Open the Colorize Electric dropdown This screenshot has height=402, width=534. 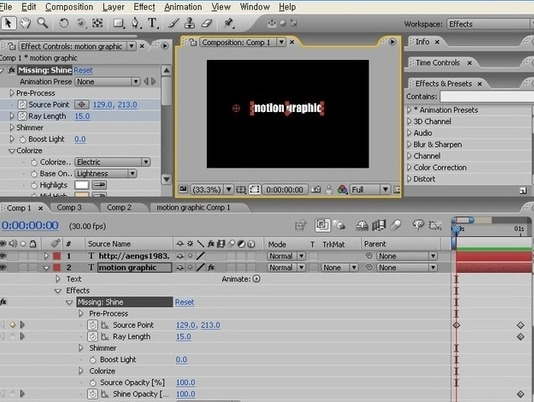(x=113, y=162)
